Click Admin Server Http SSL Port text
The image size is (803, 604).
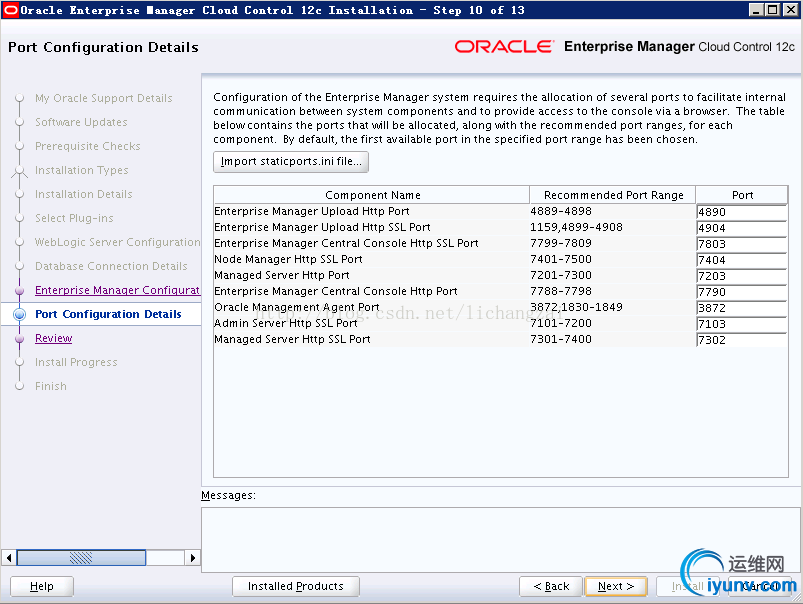tap(286, 323)
